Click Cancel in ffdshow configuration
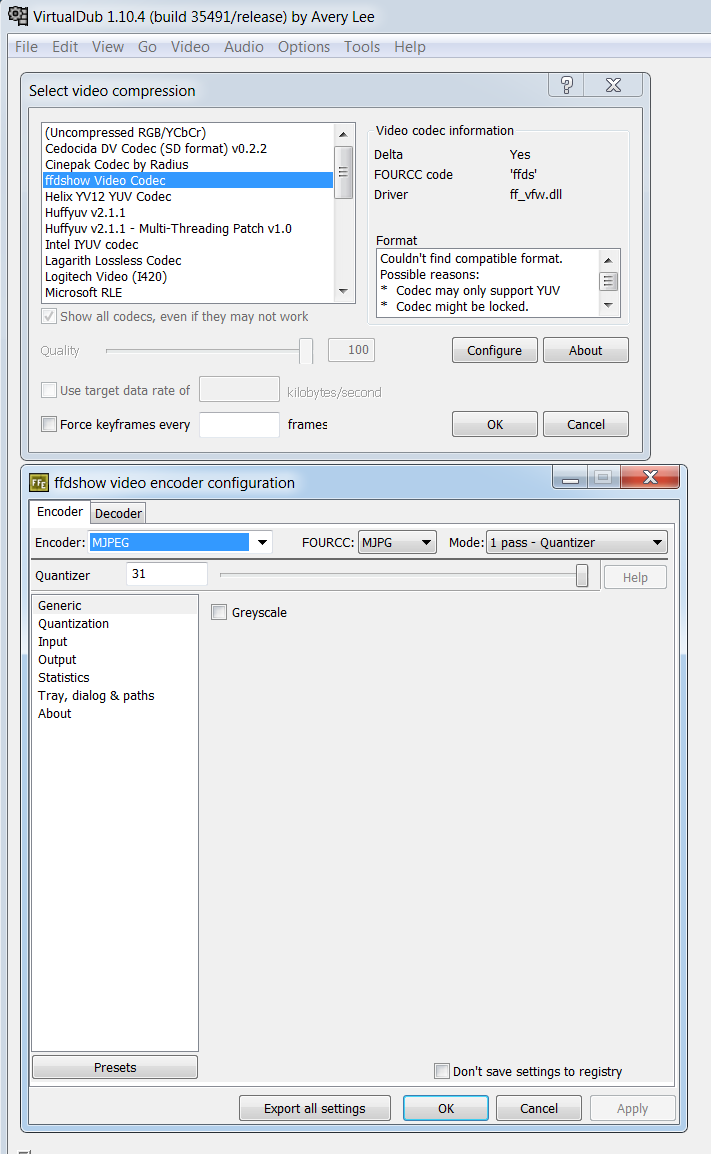 pos(539,1108)
